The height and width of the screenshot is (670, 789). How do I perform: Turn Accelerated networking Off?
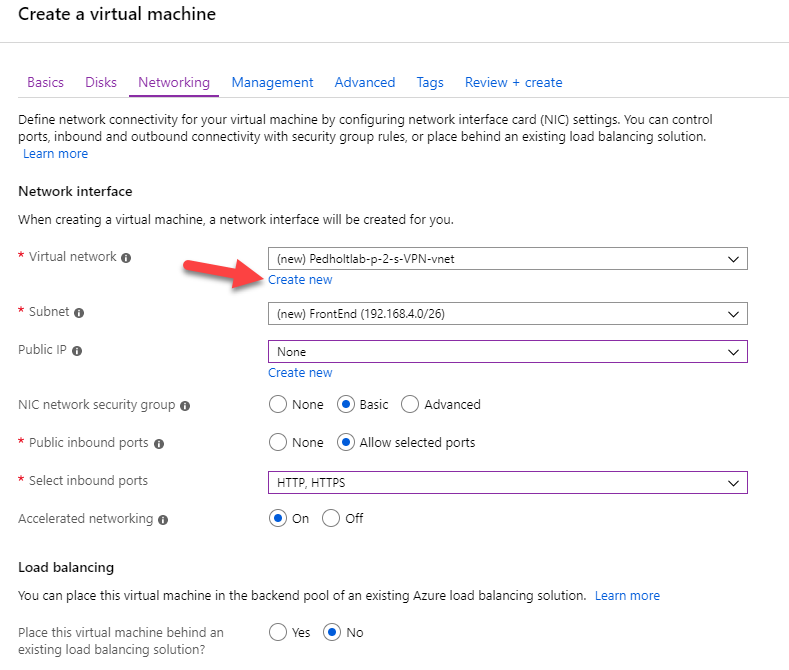[331, 518]
